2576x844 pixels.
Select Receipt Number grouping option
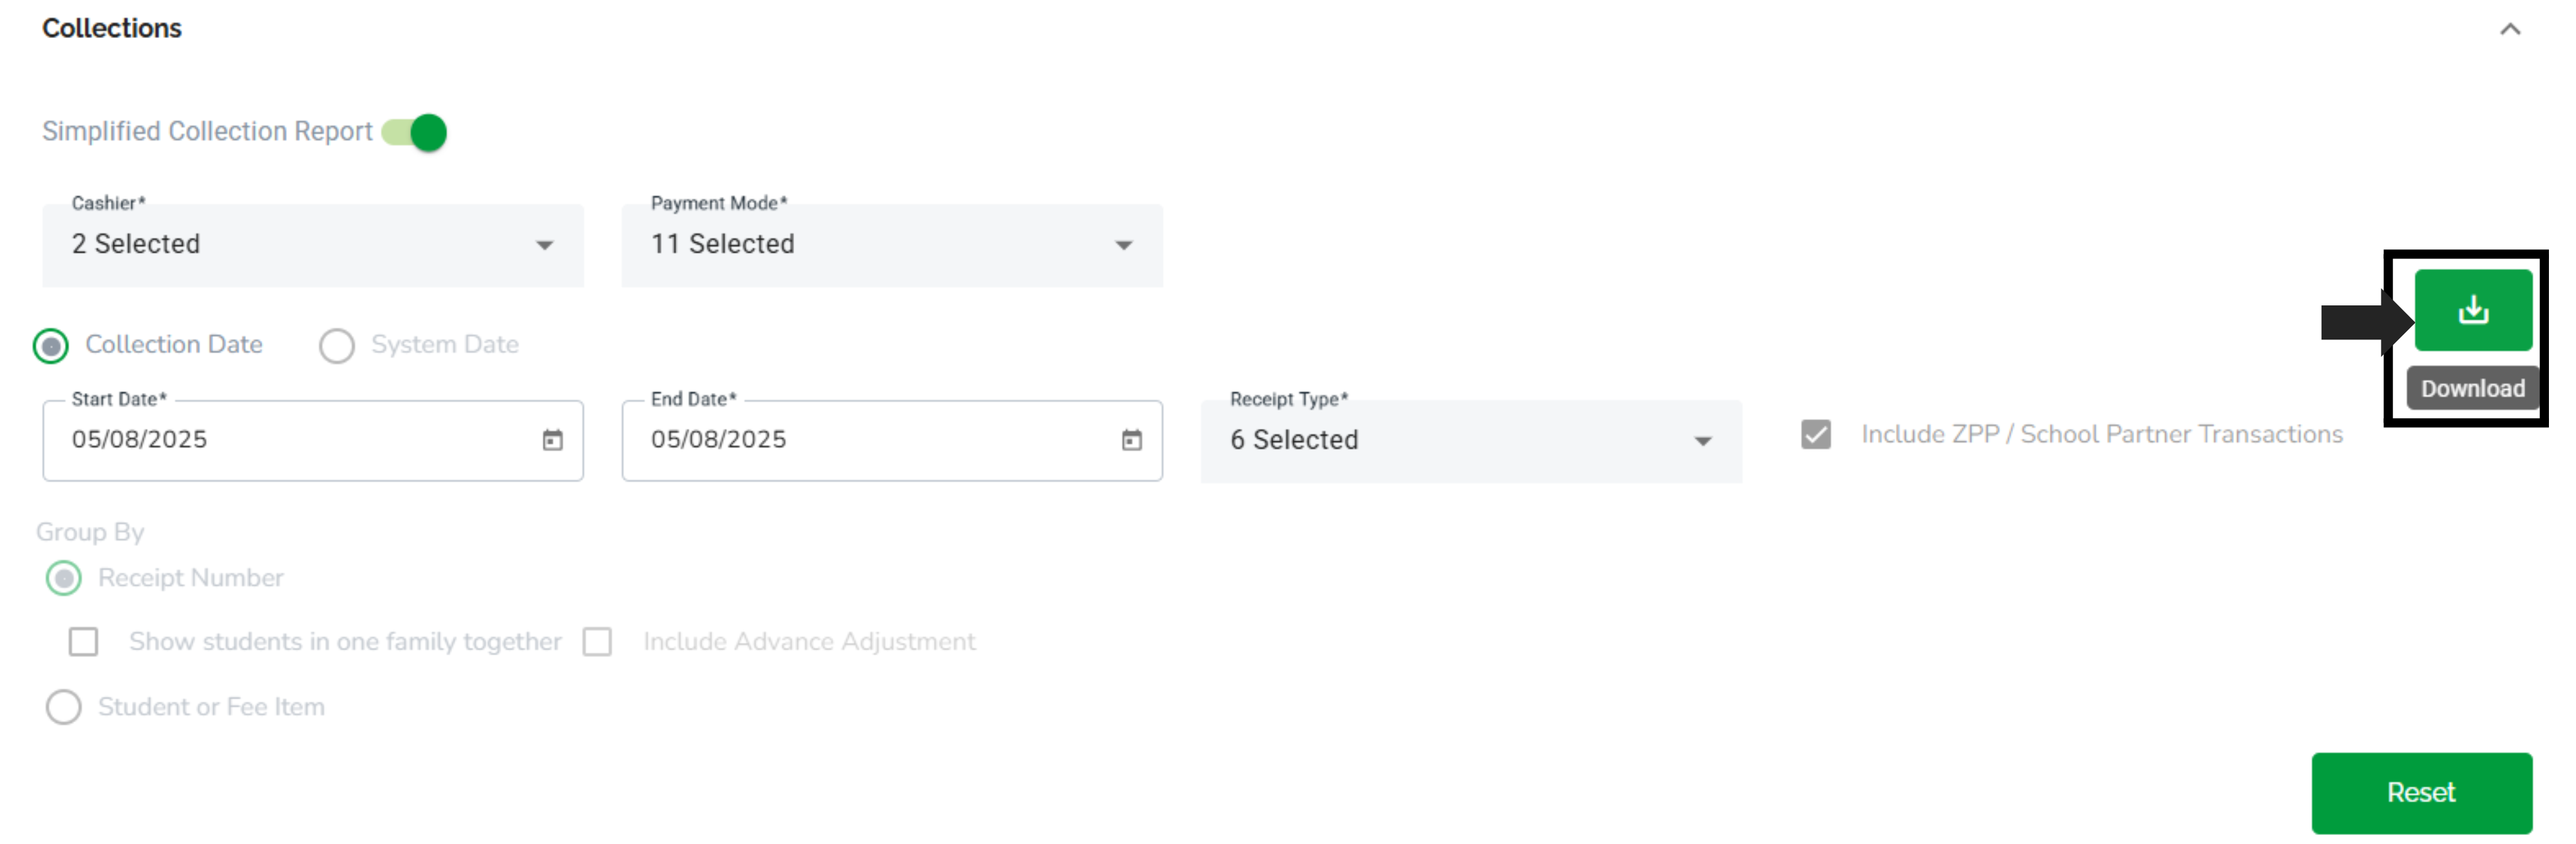pyautogui.click(x=64, y=578)
